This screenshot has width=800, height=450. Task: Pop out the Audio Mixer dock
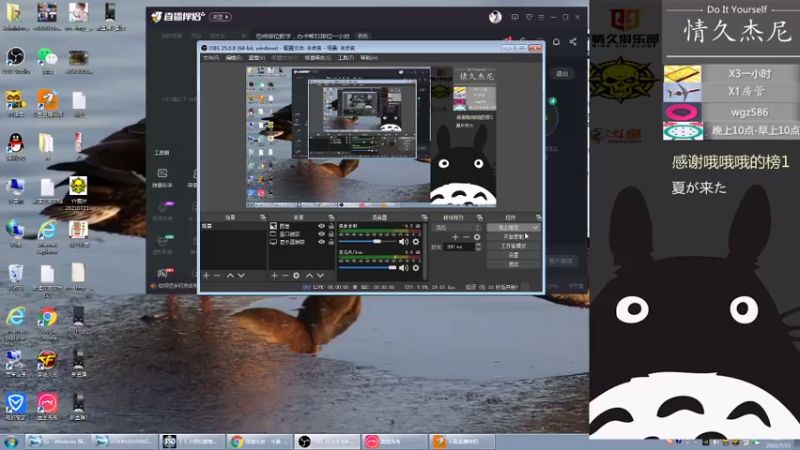[x=424, y=218]
